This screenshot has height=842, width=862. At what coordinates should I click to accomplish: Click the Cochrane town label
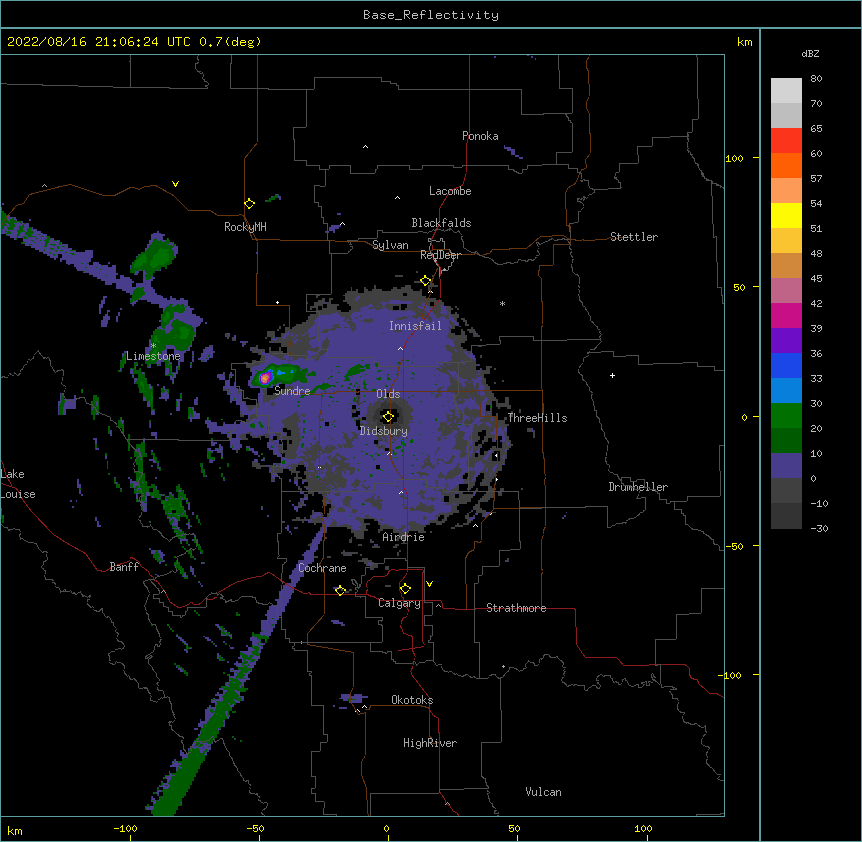pos(322,568)
